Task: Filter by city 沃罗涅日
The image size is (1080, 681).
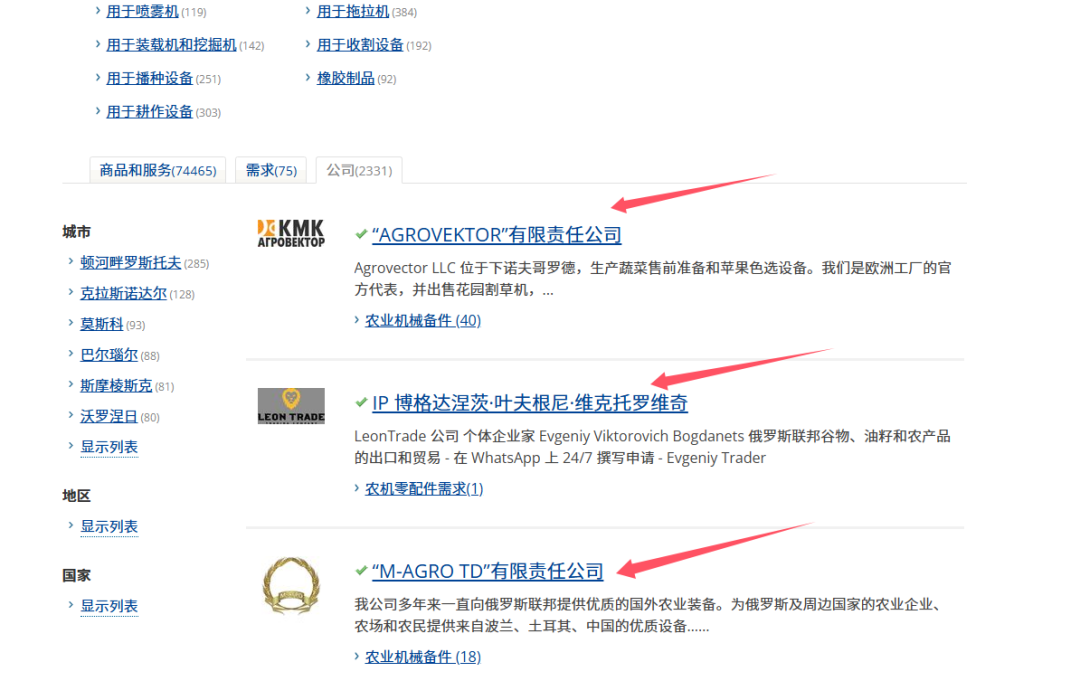Action: tap(109, 417)
